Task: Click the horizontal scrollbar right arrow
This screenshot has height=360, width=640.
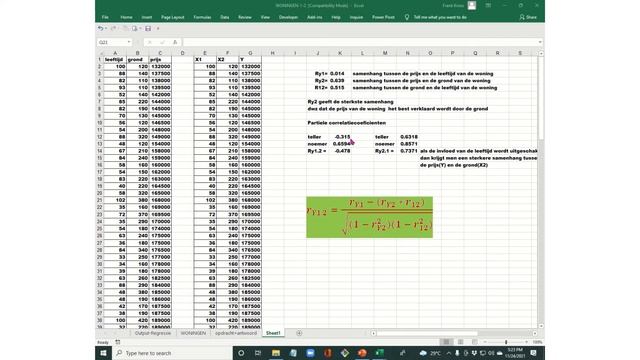Action: pyautogui.click(x=535, y=333)
